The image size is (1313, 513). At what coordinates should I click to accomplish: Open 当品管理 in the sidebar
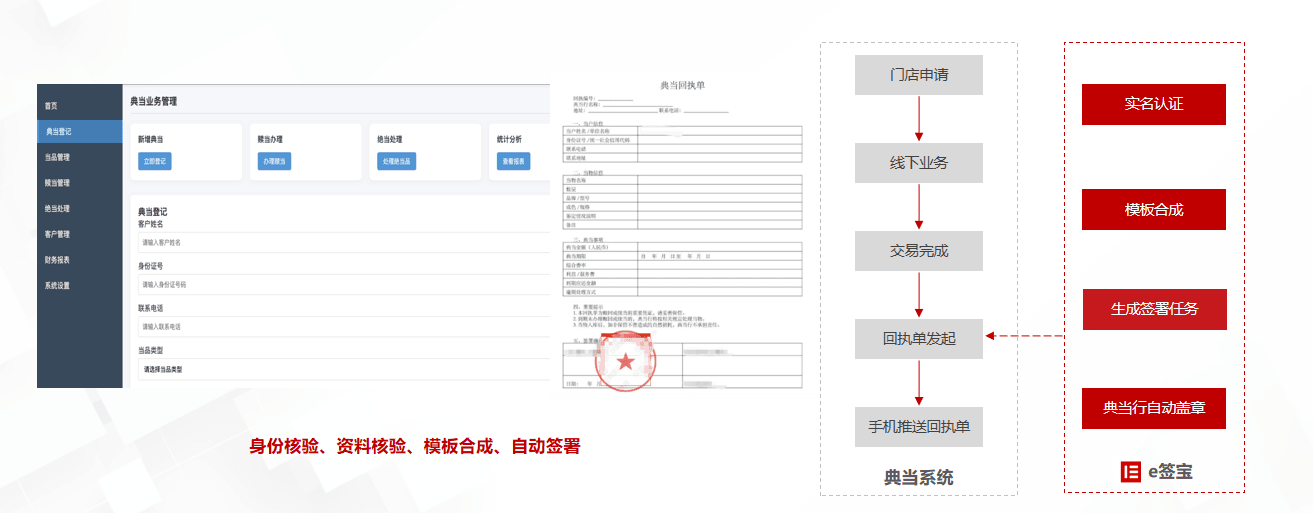(57, 157)
